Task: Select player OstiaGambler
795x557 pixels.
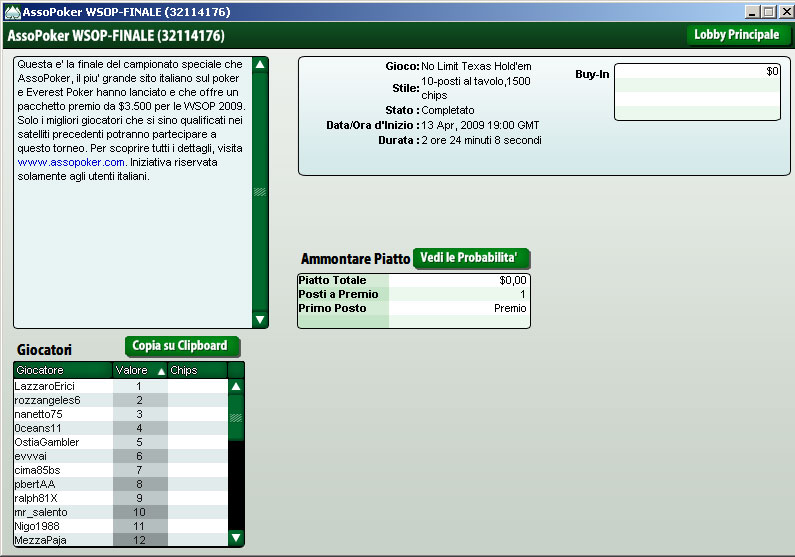Action: click(x=121, y=442)
